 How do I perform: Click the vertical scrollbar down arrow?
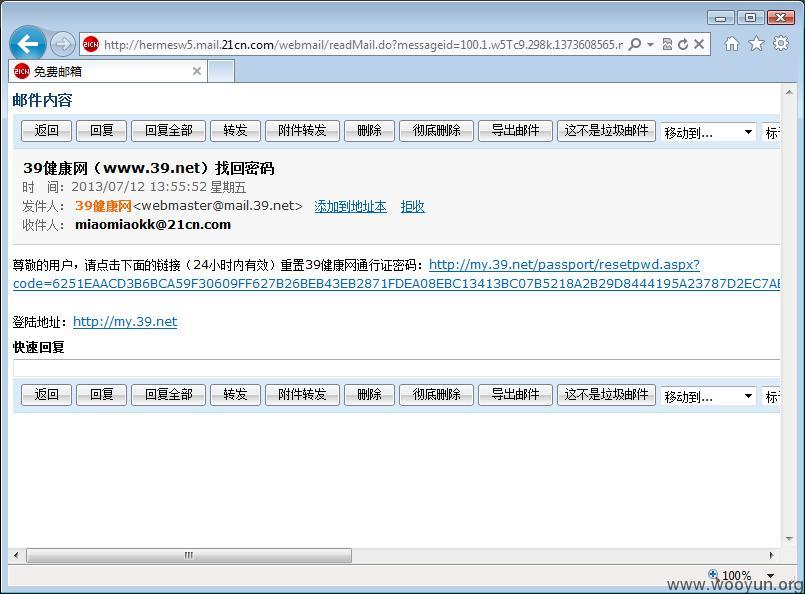pos(789,539)
